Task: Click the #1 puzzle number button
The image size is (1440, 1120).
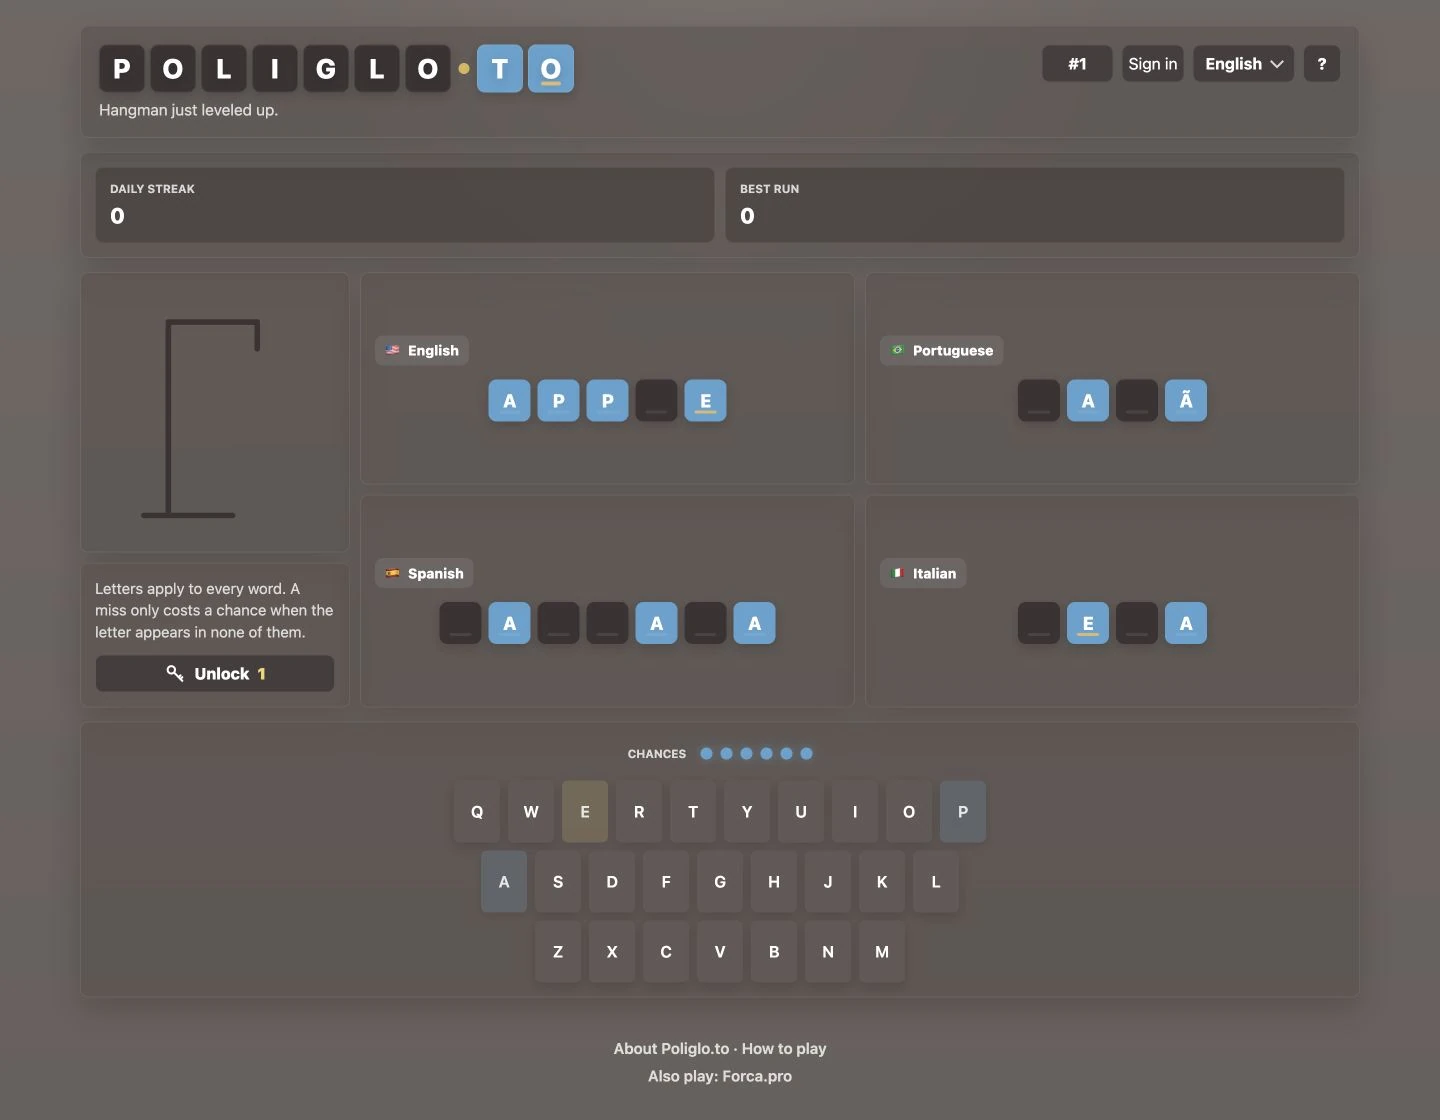Action: pyautogui.click(x=1077, y=64)
